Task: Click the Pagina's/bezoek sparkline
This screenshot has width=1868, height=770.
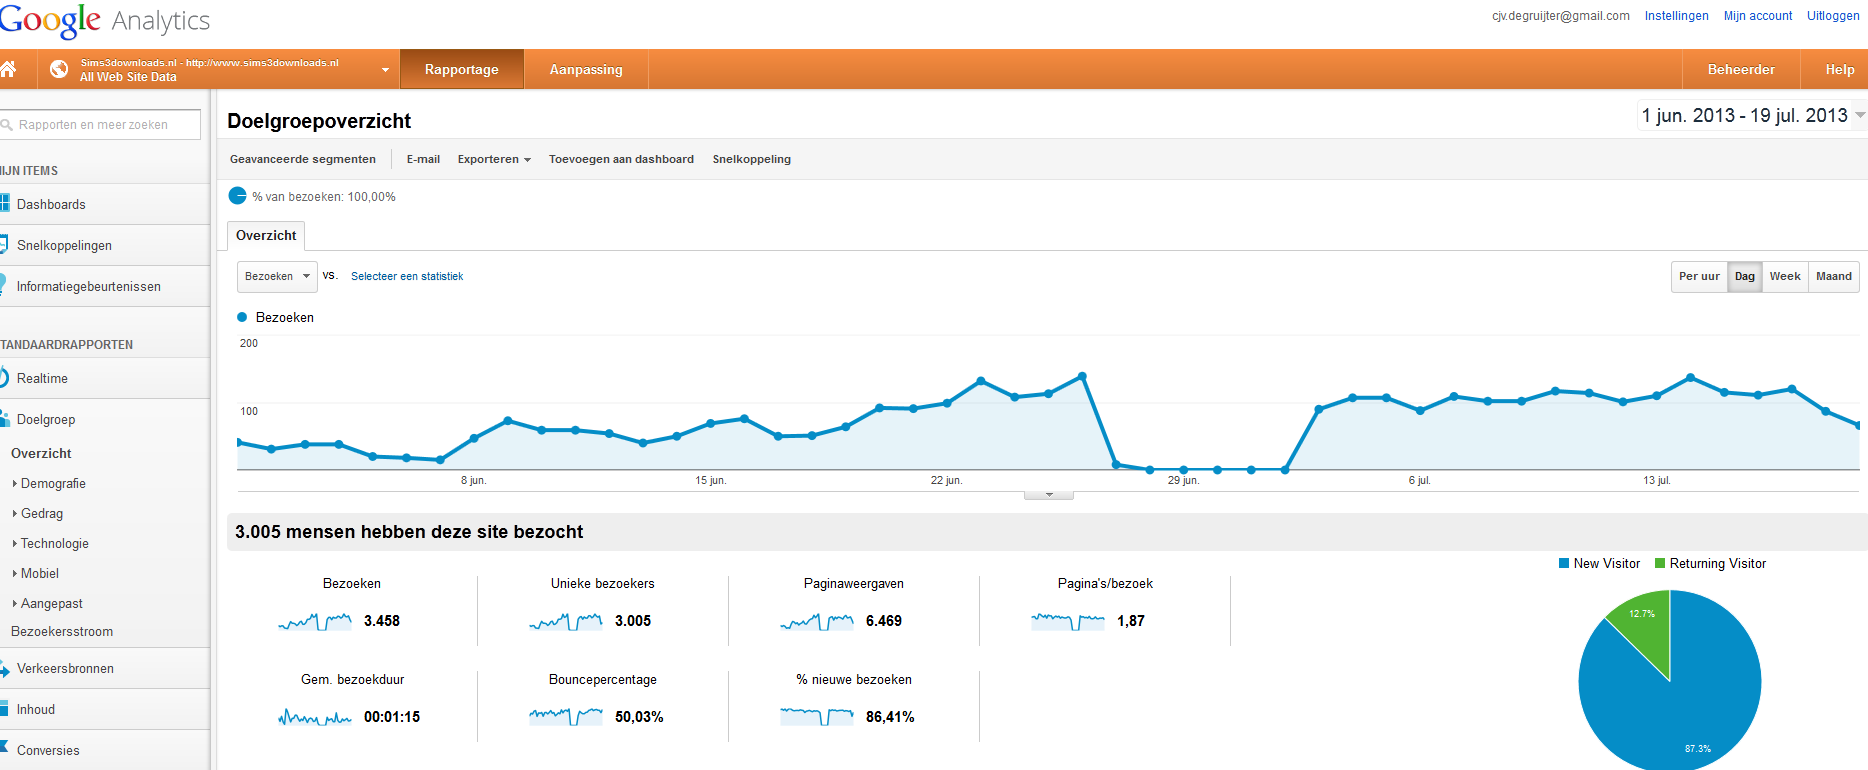Action: point(1068,621)
